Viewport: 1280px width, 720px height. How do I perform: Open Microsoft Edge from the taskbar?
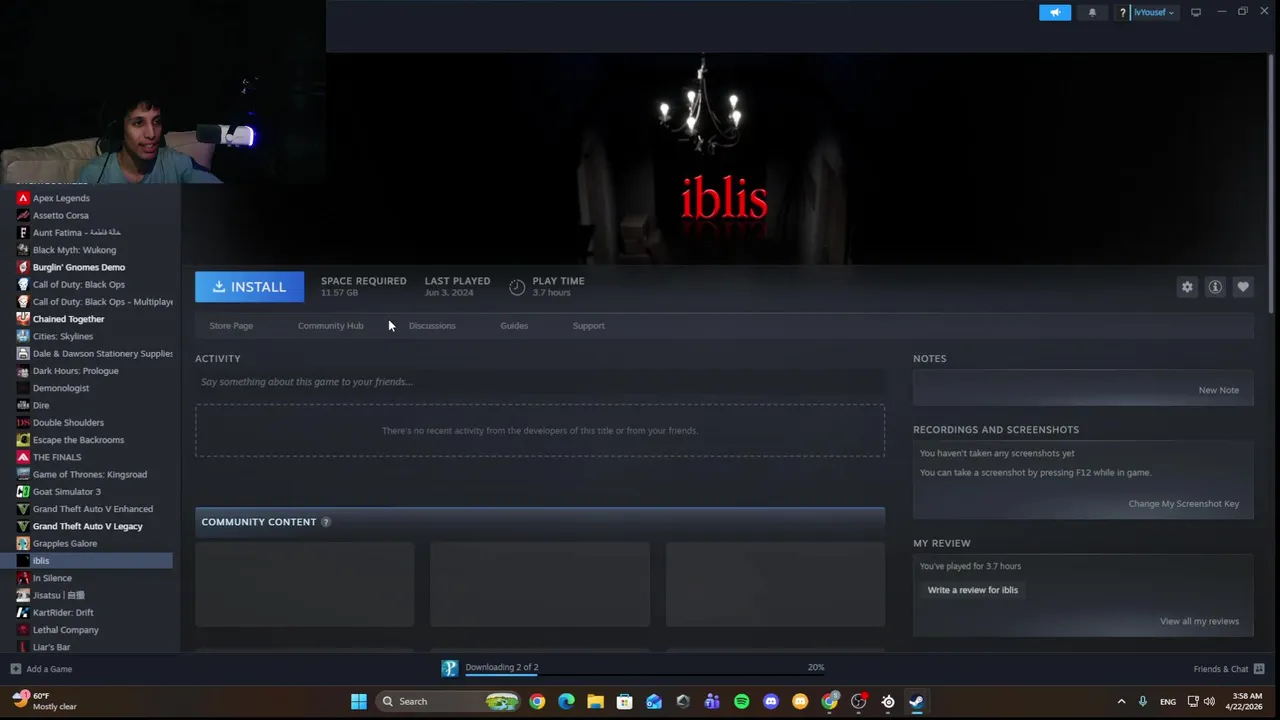point(566,701)
